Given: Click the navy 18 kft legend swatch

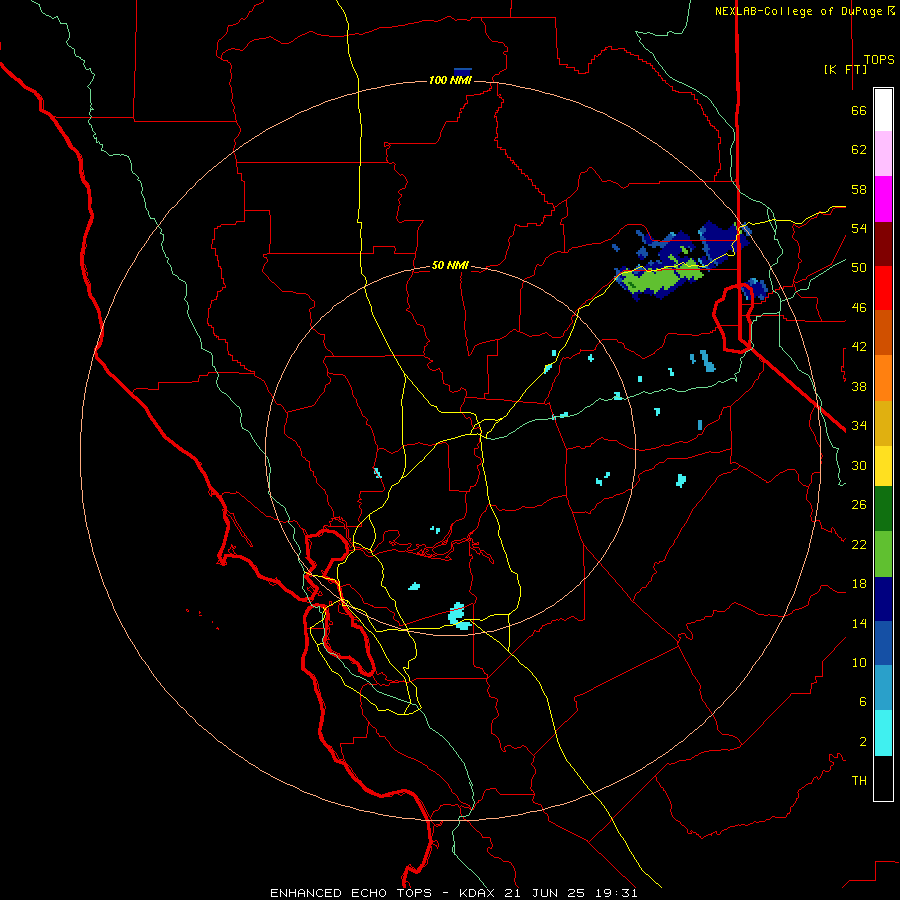Looking at the screenshot, I should tap(883, 599).
